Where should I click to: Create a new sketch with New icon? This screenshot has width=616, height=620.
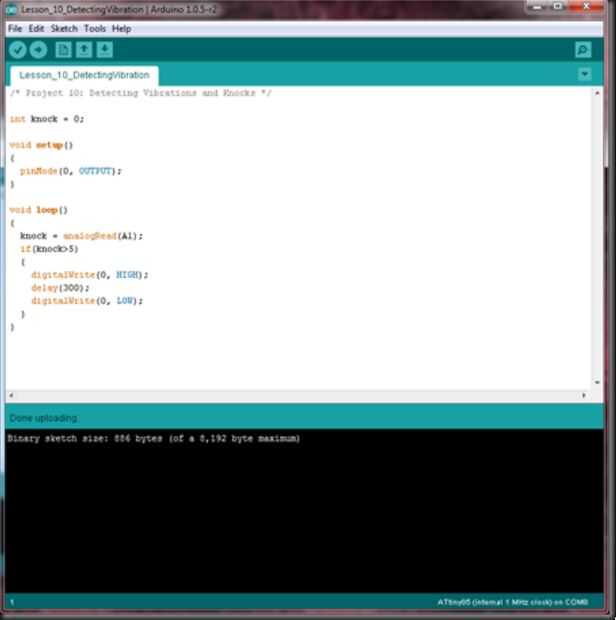coord(63,50)
